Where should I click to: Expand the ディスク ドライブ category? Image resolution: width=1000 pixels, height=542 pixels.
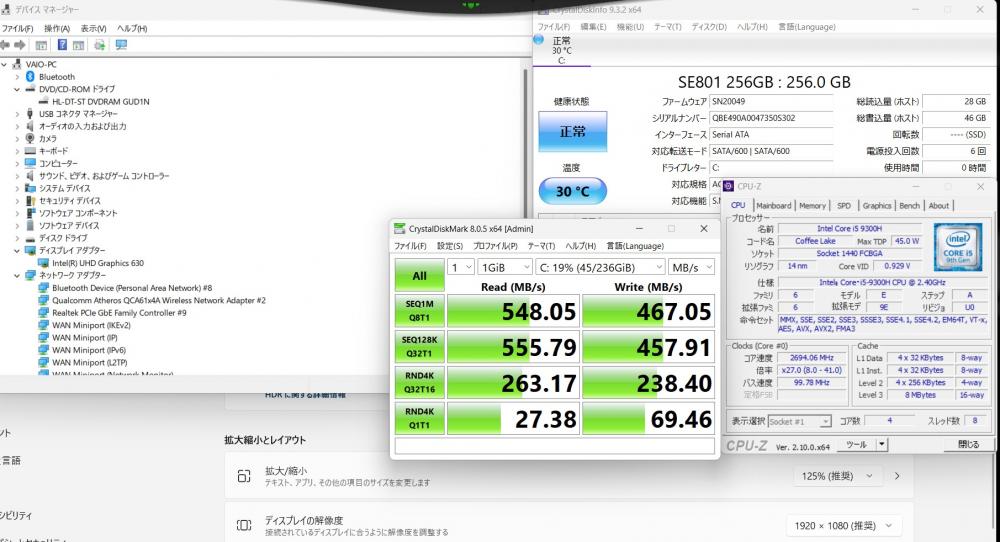click(17, 238)
